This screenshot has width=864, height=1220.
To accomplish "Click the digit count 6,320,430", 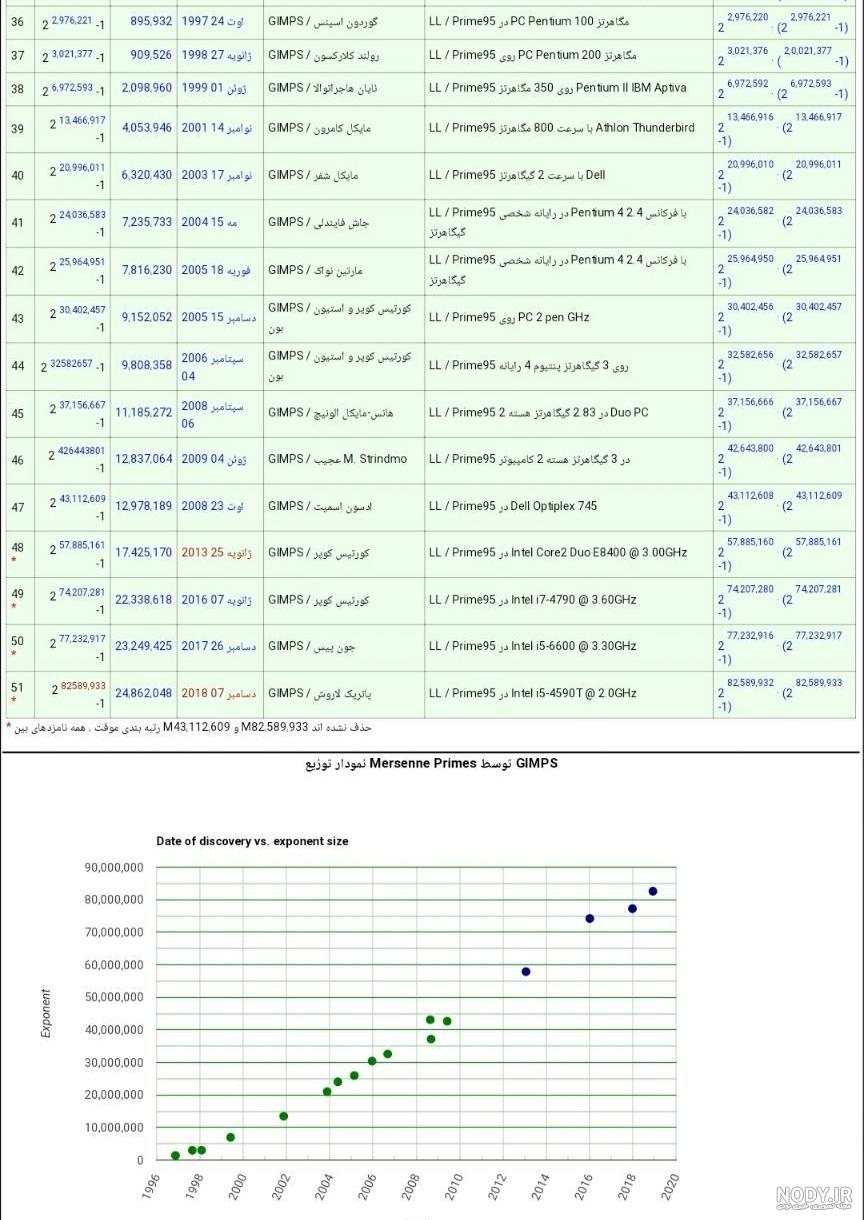I will click(x=147, y=175).
